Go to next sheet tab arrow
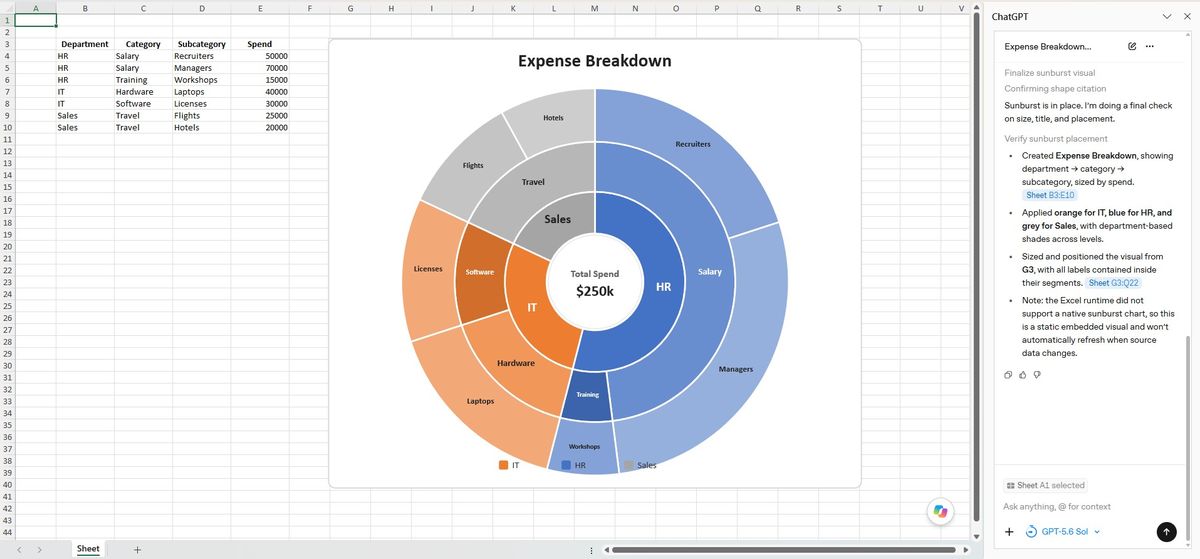The image size is (1200, 559). pyautogui.click(x=39, y=550)
